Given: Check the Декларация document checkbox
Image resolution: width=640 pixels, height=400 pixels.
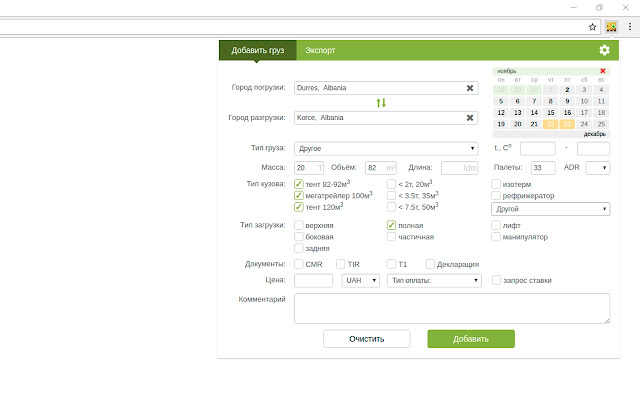Looking at the screenshot, I should (x=430, y=264).
